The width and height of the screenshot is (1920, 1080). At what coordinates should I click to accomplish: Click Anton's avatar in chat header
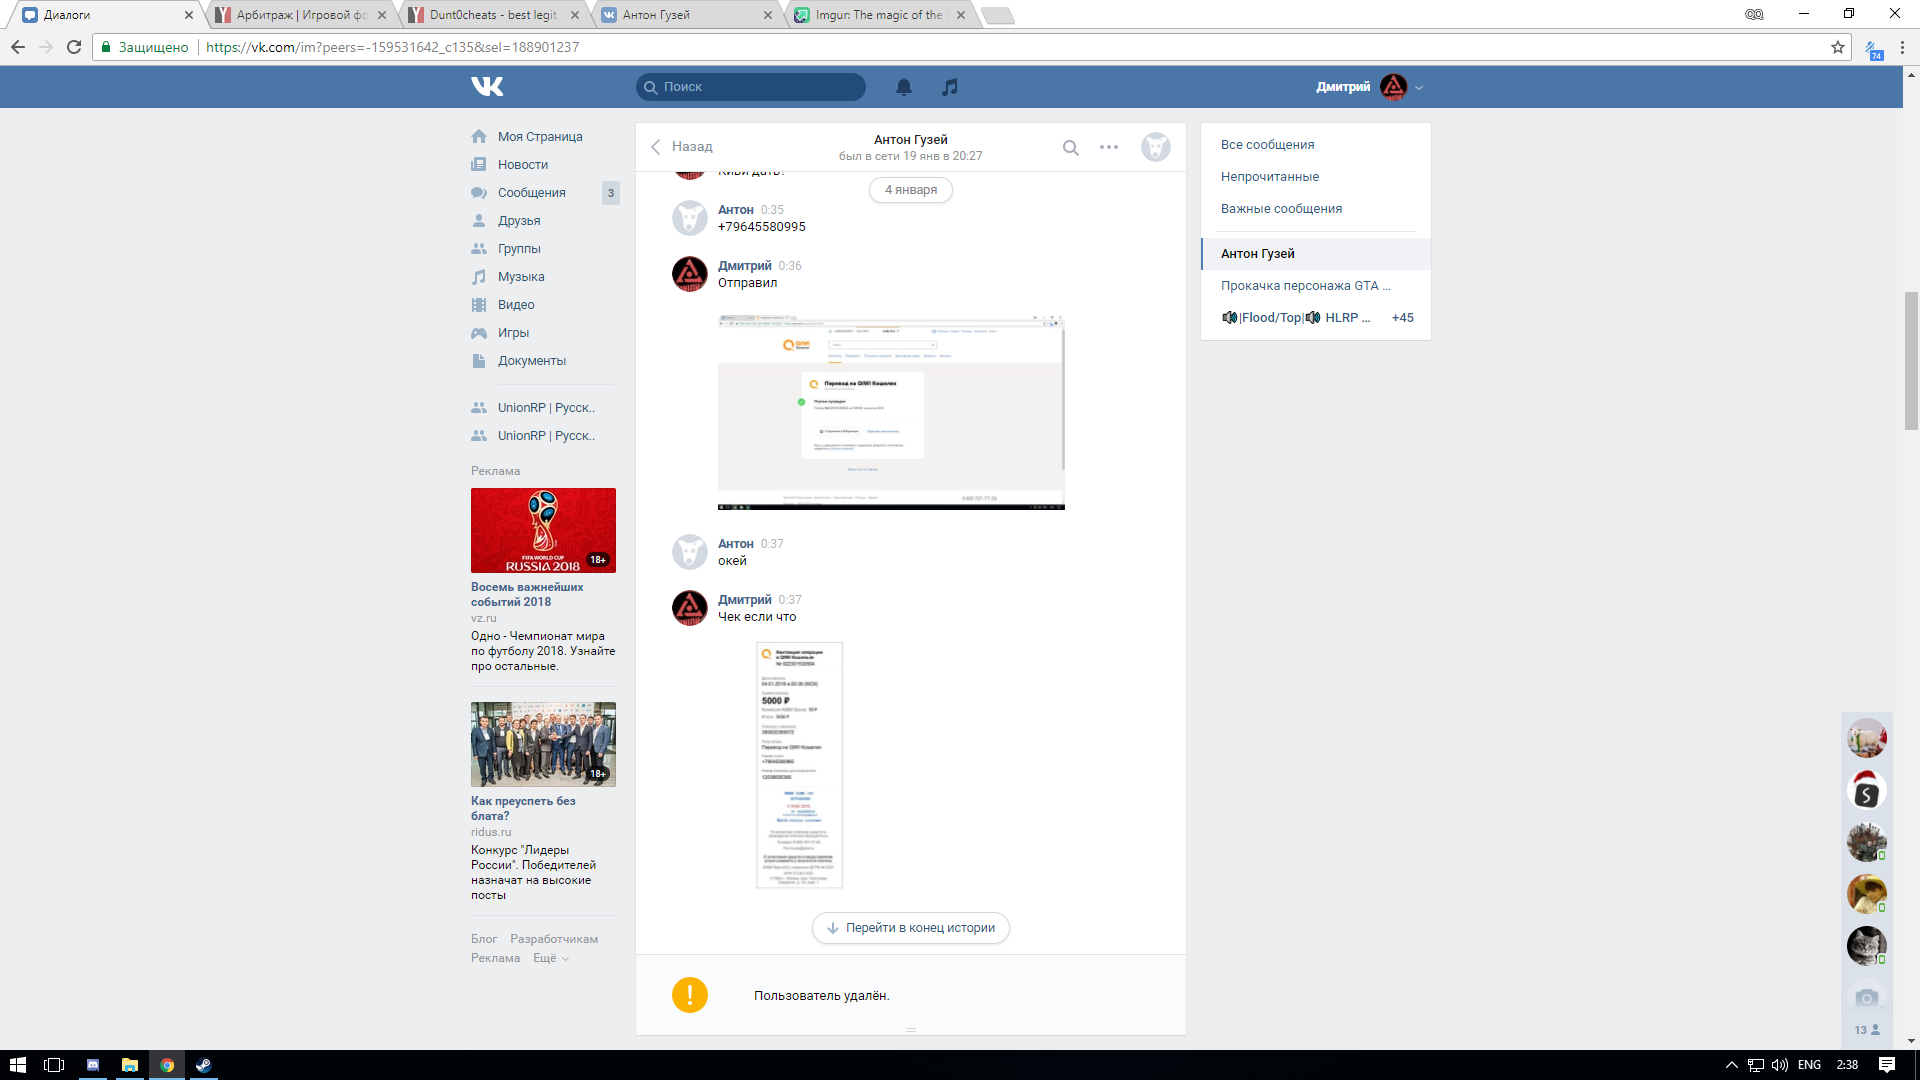tap(1156, 147)
